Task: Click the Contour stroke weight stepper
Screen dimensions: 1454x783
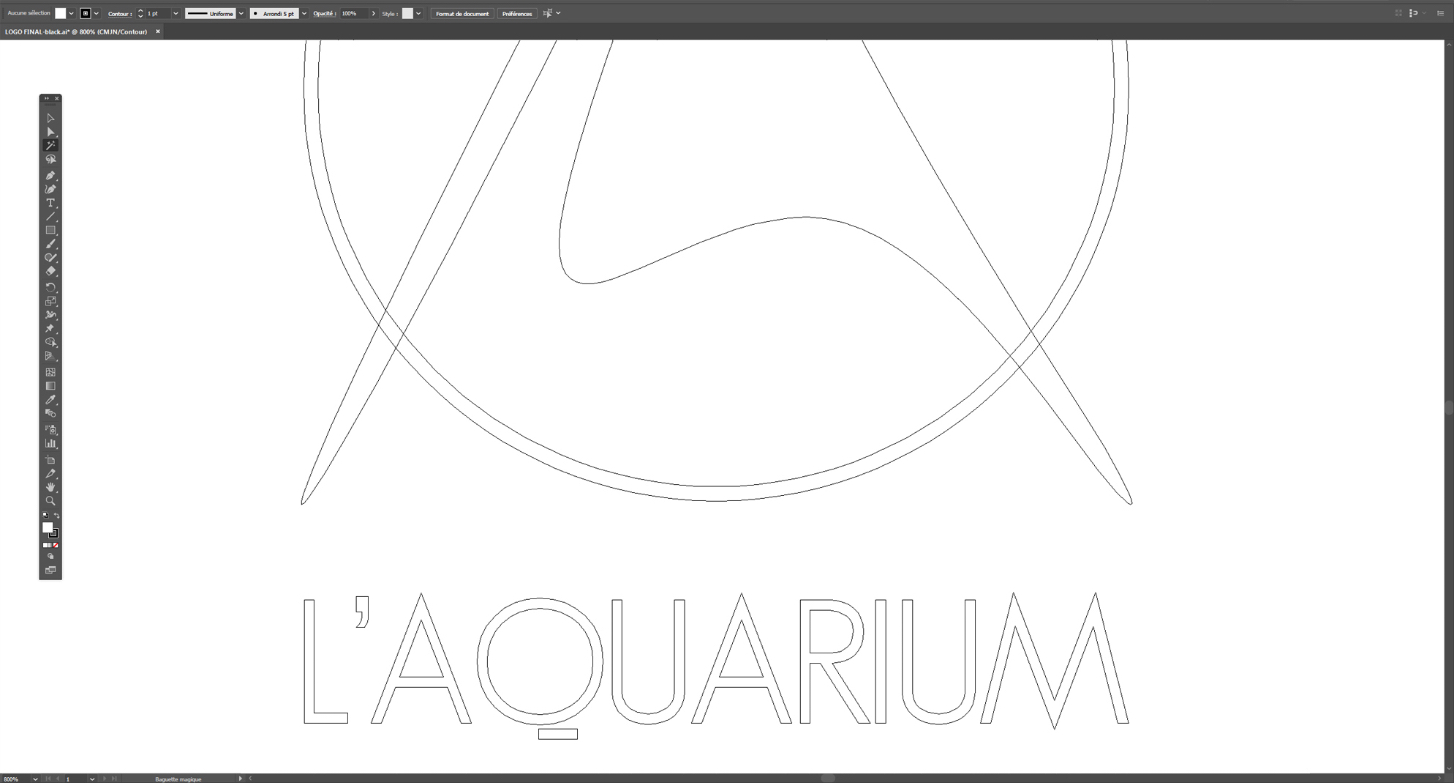Action: 140,13
